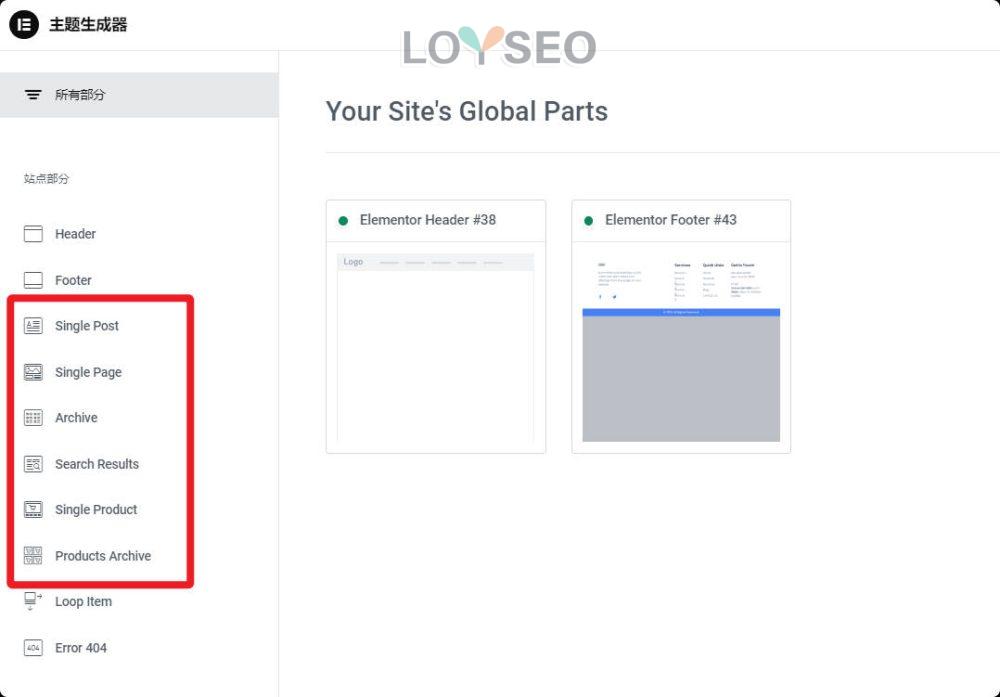Open the Header #38 preview thumbnail
1000x697 pixels.
(436, 348)
